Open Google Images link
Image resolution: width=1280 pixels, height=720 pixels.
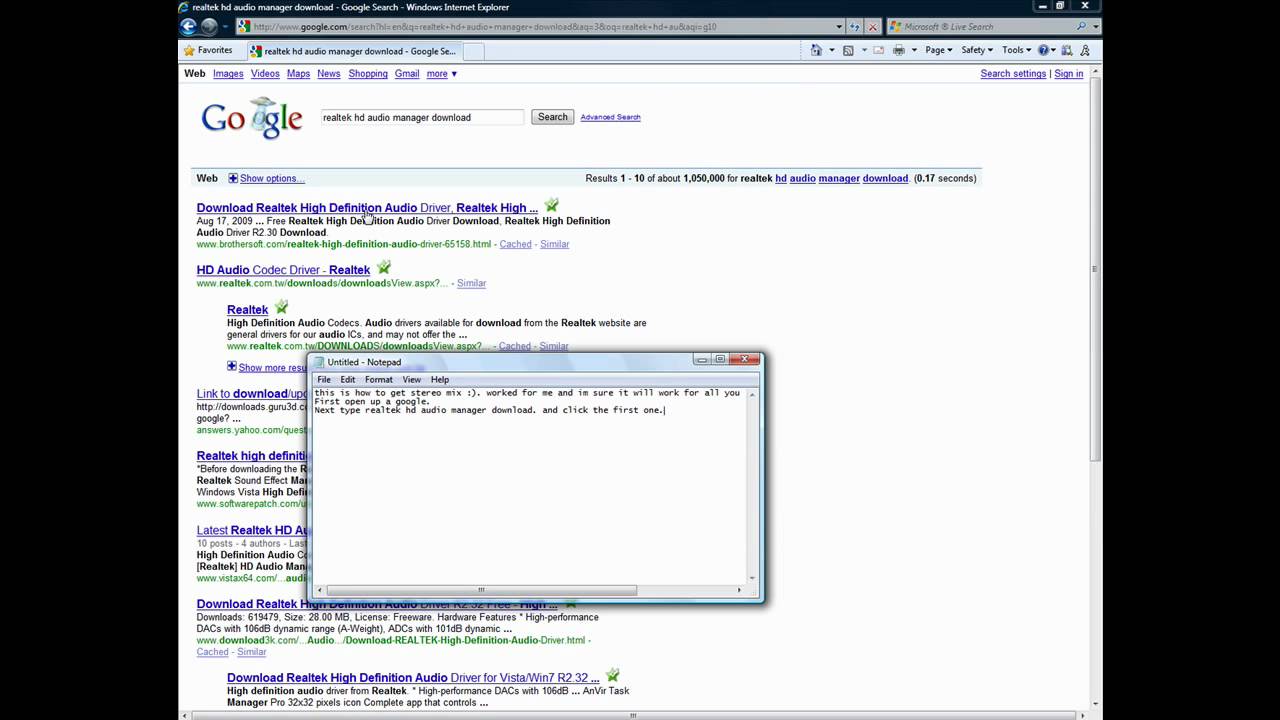(228, 74)
